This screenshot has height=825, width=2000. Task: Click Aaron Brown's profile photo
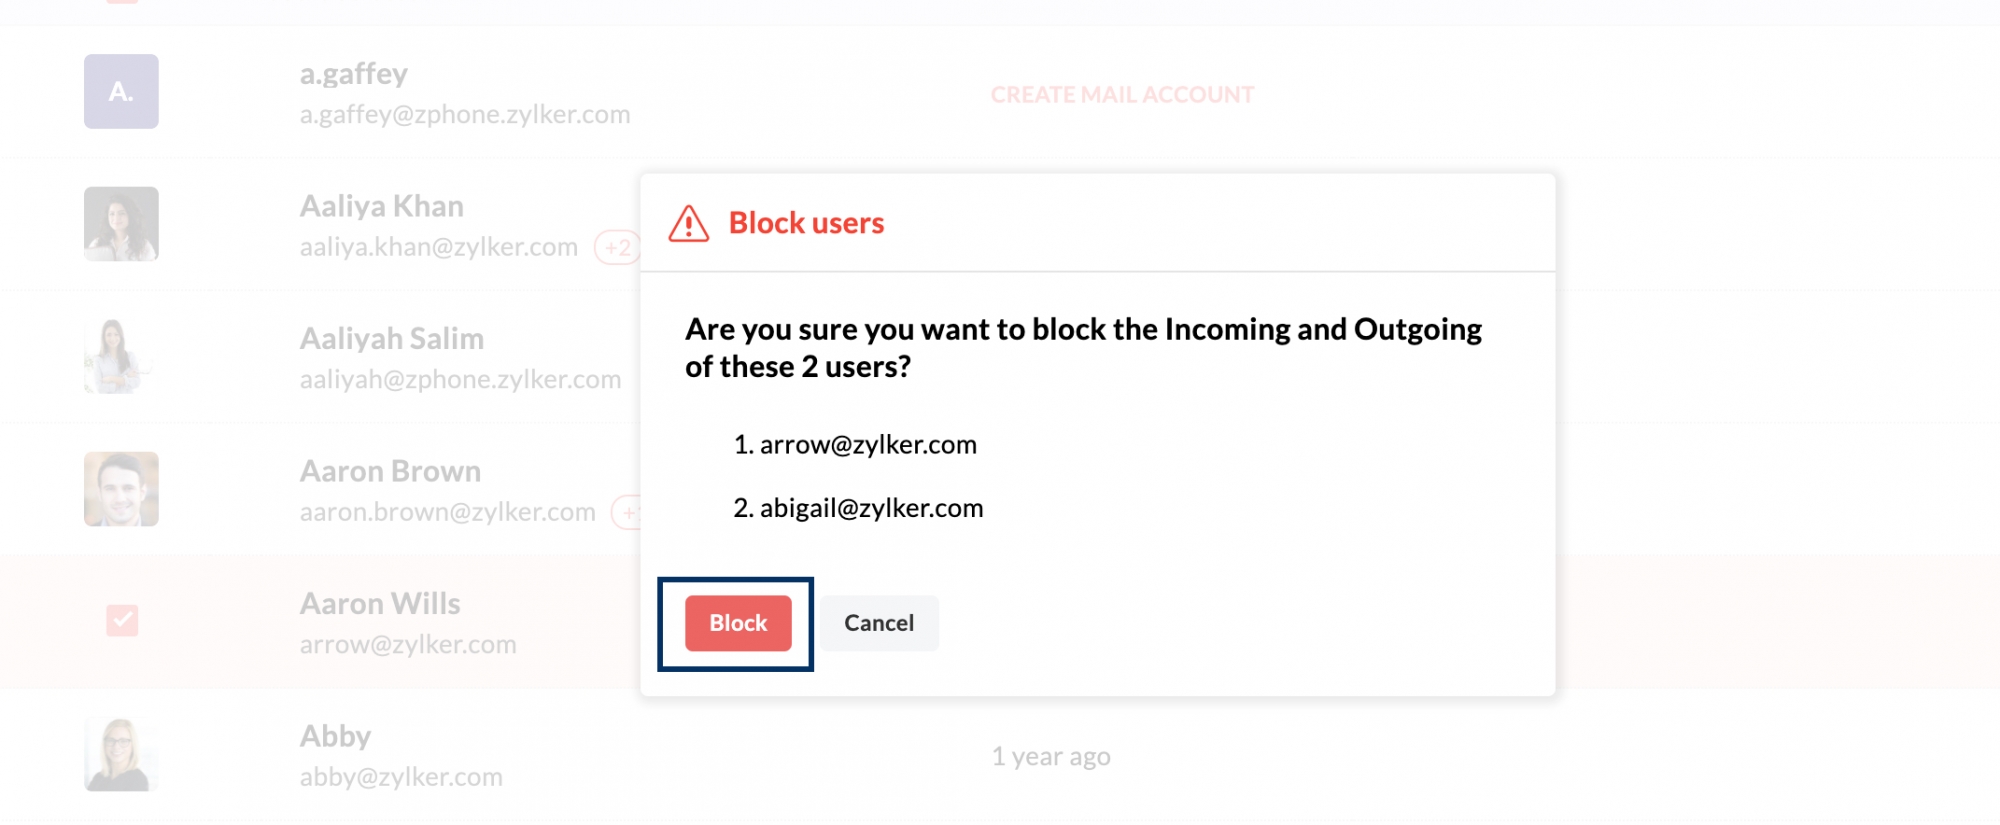(121, 489)
